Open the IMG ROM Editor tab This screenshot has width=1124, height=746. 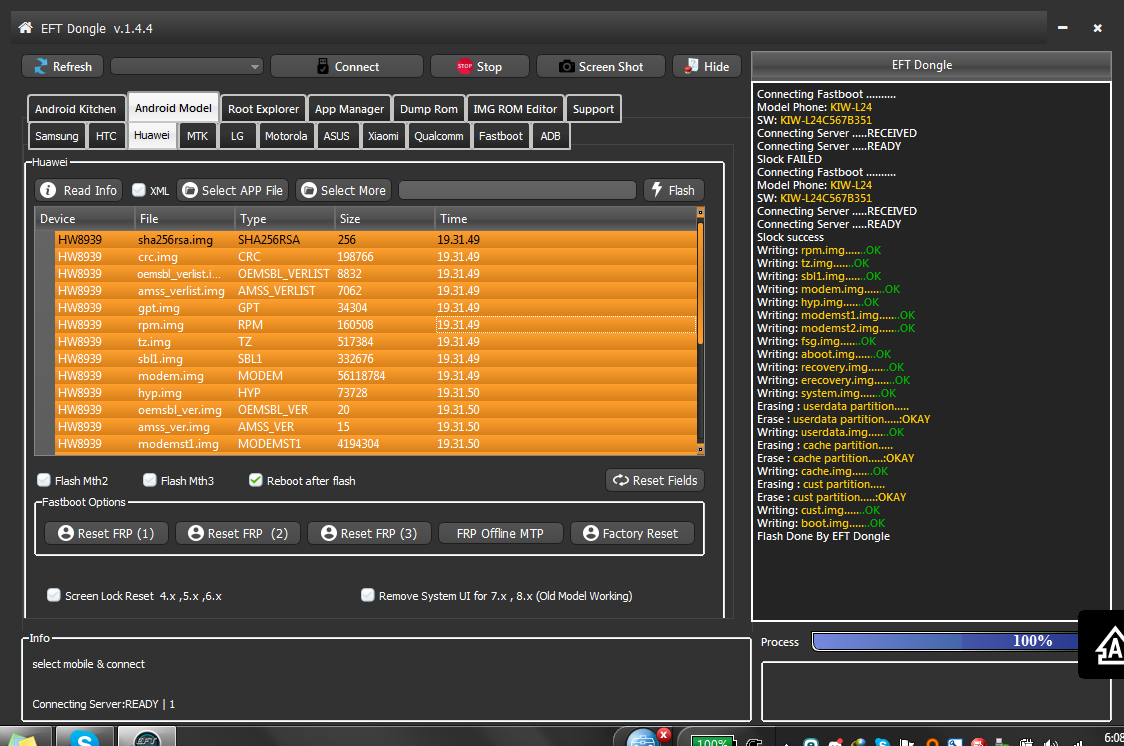(515, 109)
